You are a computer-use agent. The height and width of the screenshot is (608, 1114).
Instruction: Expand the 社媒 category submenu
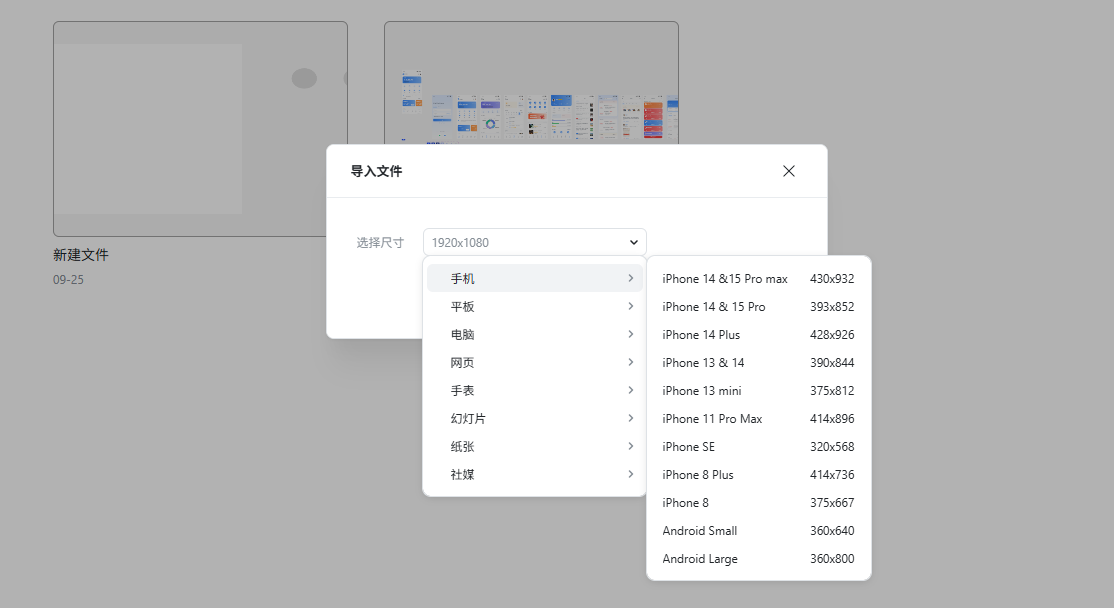[534, 474]
